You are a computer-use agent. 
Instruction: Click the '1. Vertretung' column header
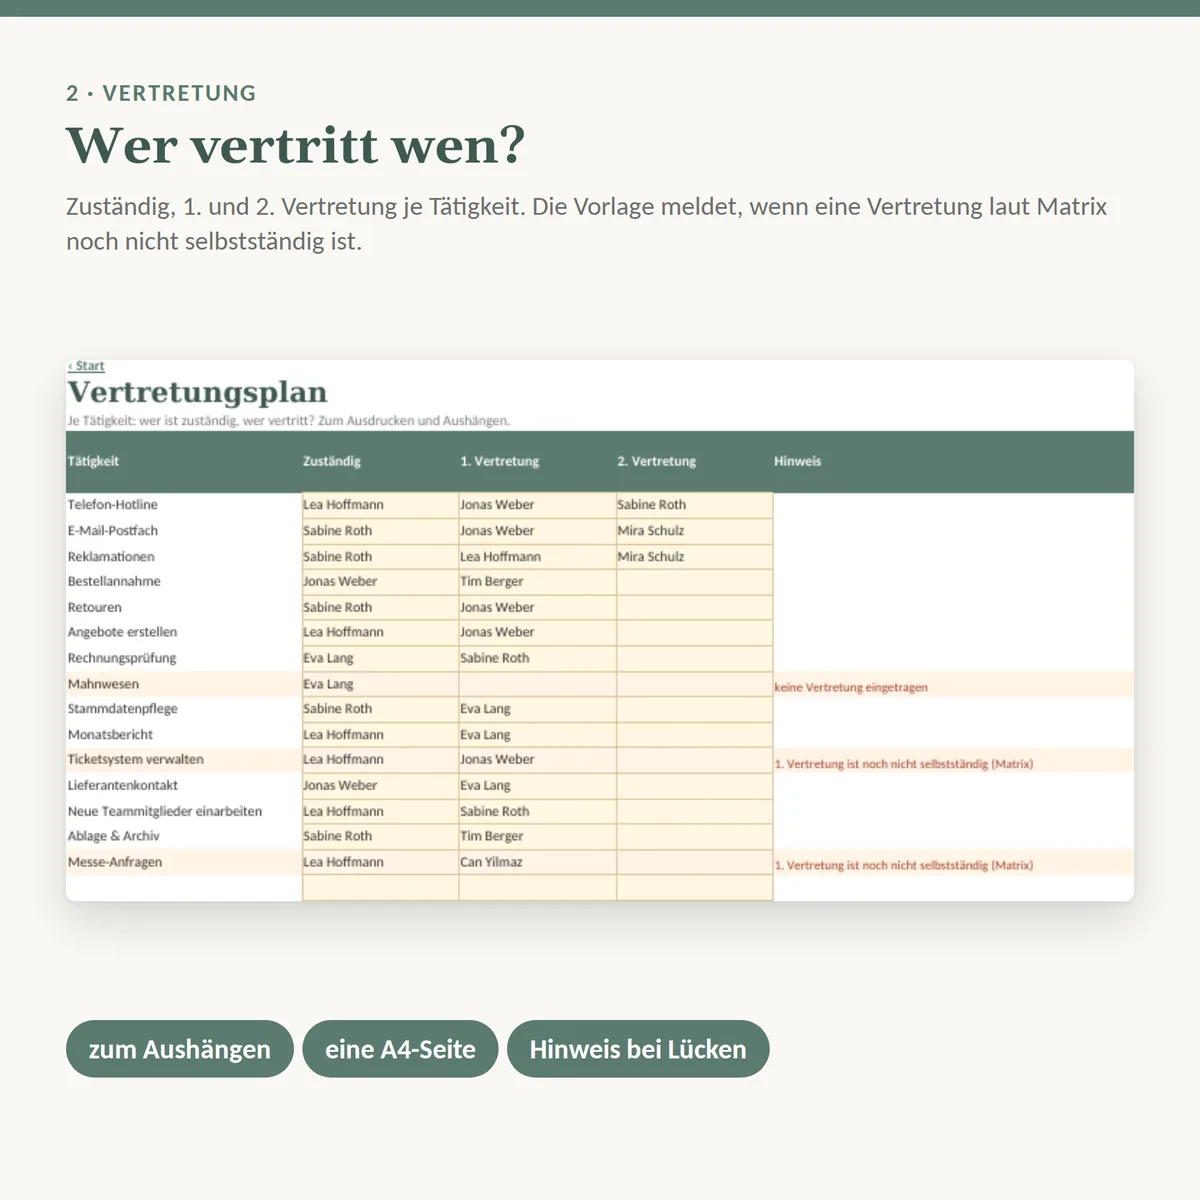pyautogui.click(x=500, y=461)
